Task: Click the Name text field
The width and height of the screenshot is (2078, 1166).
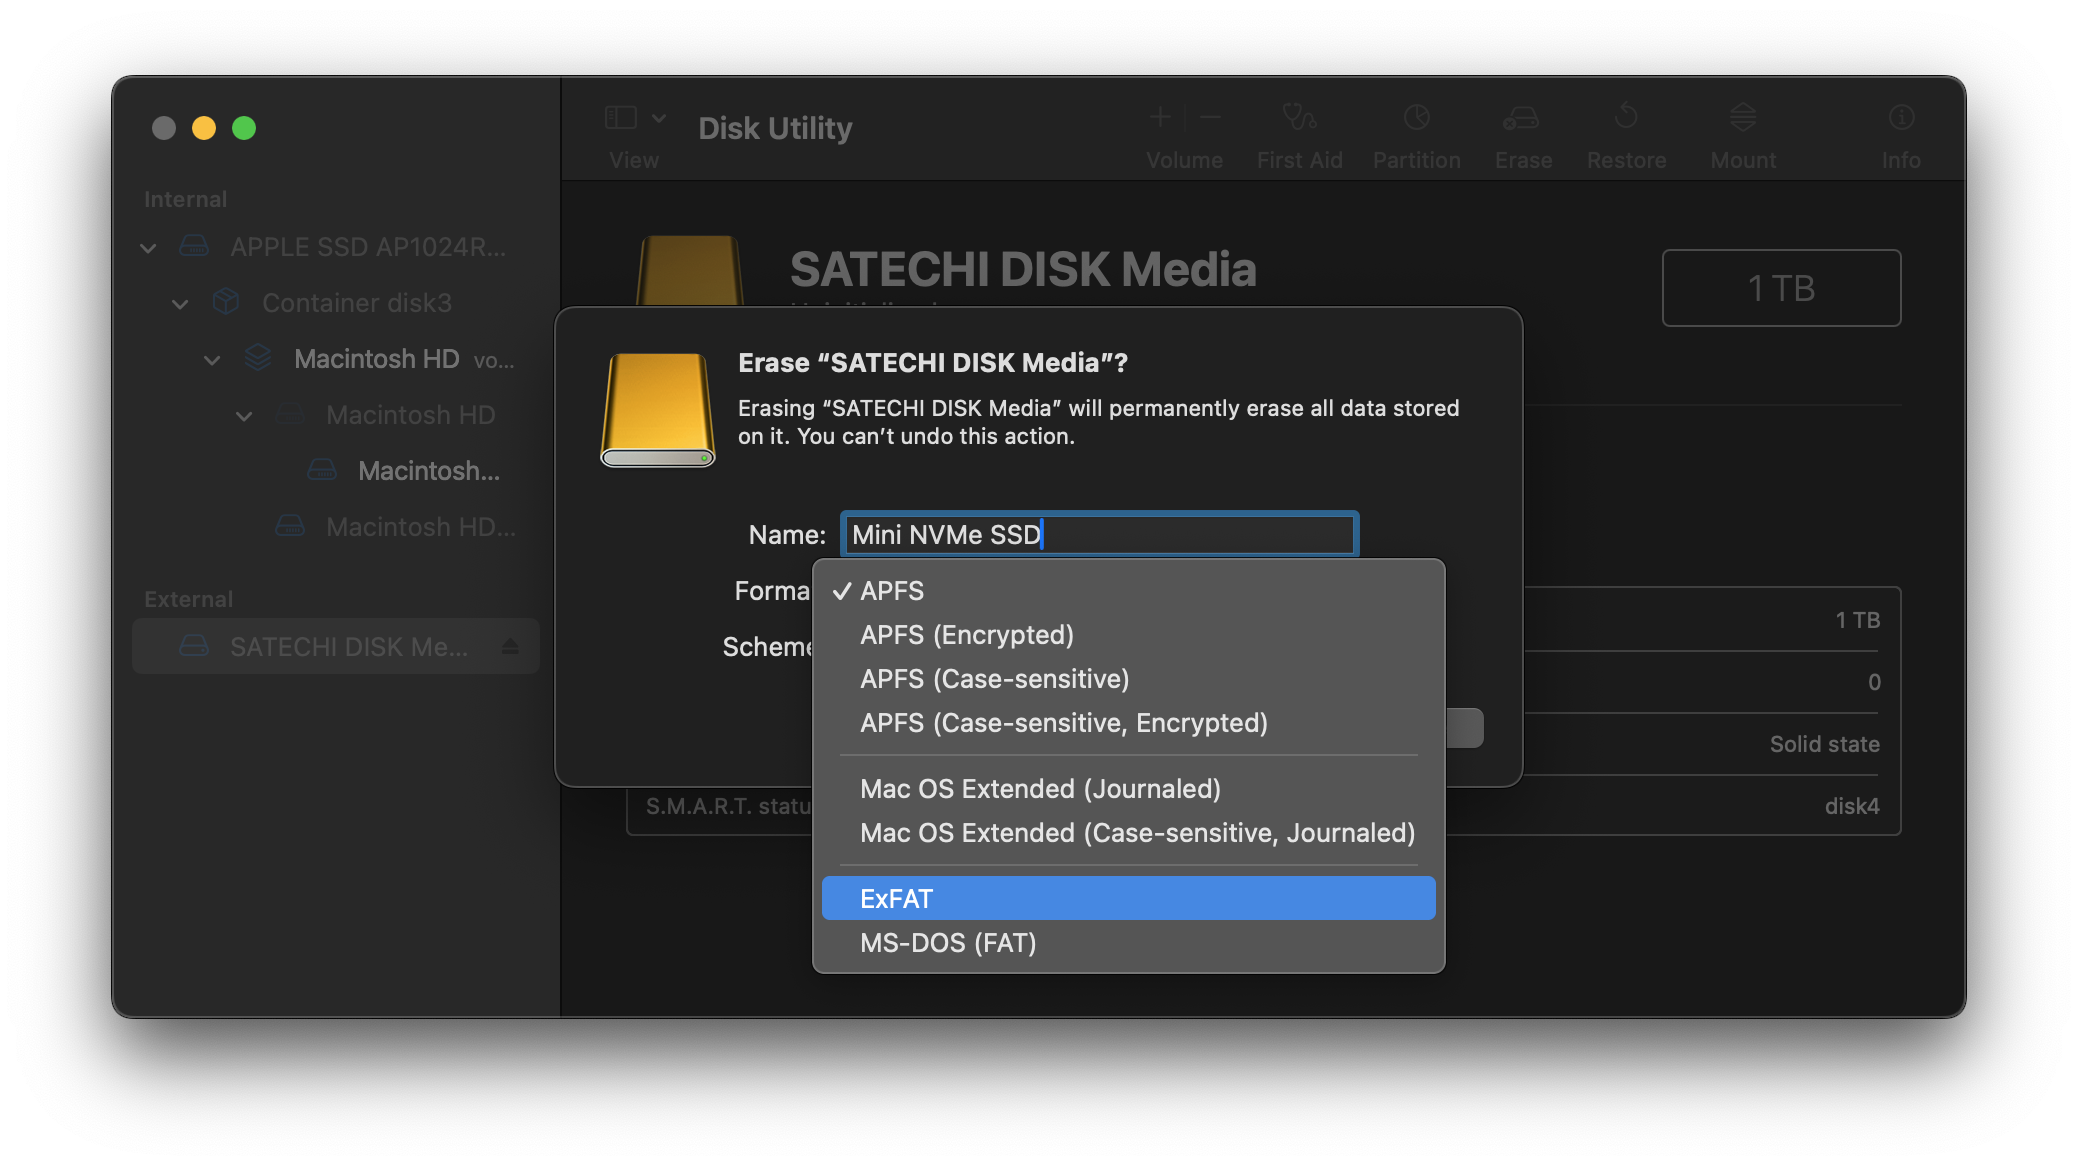Action: (1099, 534)
